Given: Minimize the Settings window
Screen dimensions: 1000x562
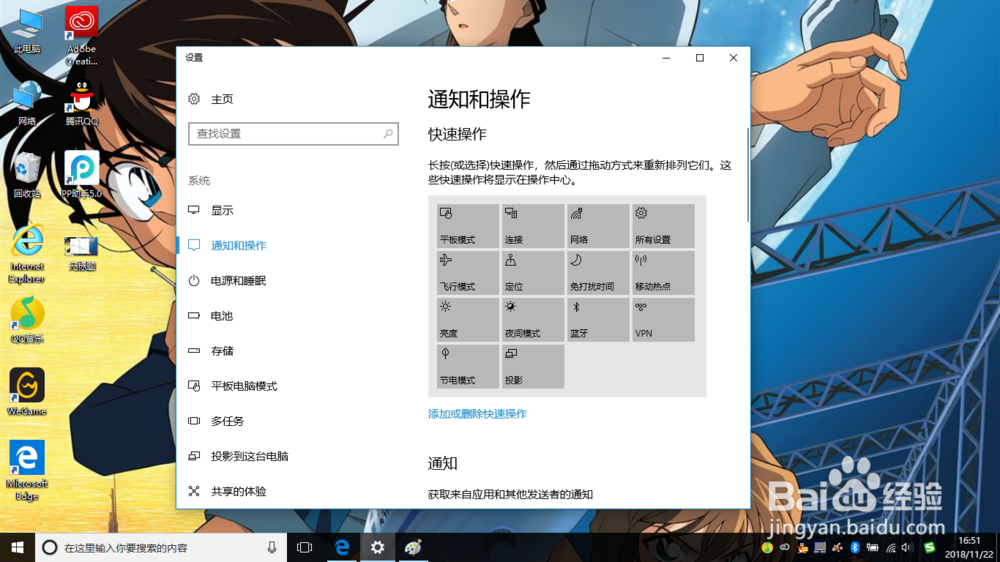Looking at the screenshot, I should [x=666, y=58].
